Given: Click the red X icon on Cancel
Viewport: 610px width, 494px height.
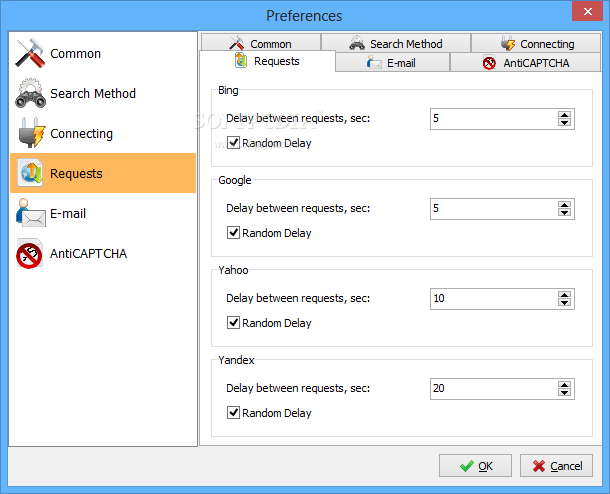Looking at the screenshot, I should click(x=539, y=466).
